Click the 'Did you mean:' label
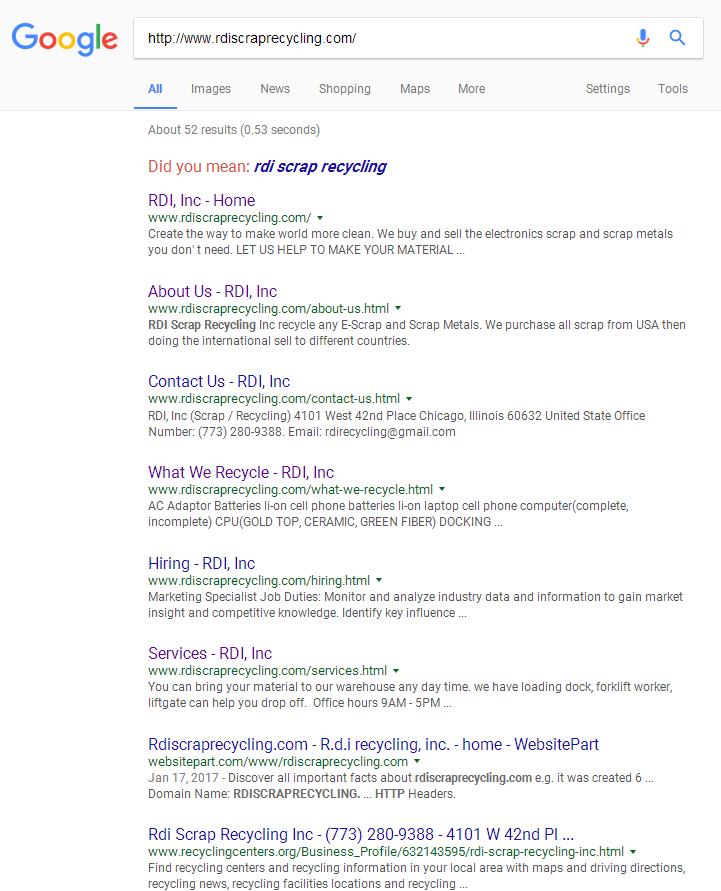 pyautogui.click(x=199, y=166)
